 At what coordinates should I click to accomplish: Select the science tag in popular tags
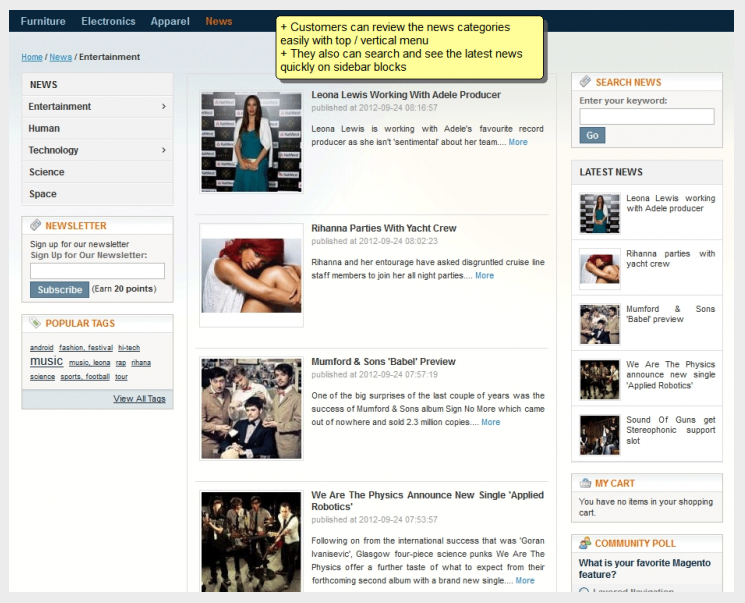click(x=42, y=377)
